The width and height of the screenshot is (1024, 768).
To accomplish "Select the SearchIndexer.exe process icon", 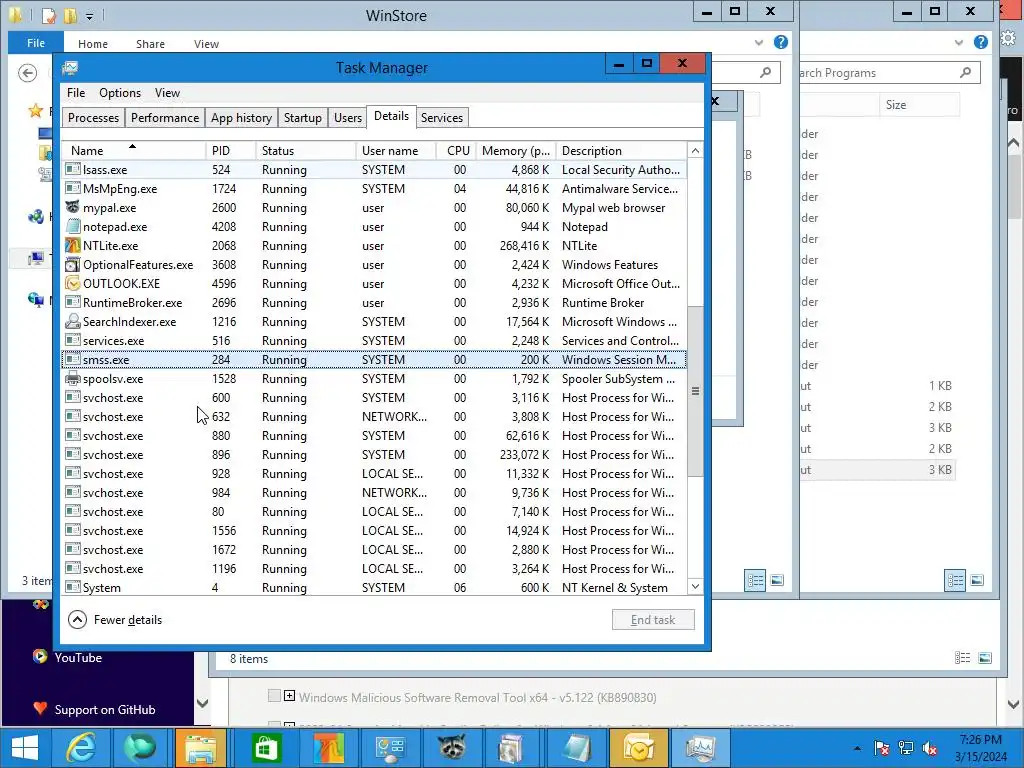I will point(72,321).
